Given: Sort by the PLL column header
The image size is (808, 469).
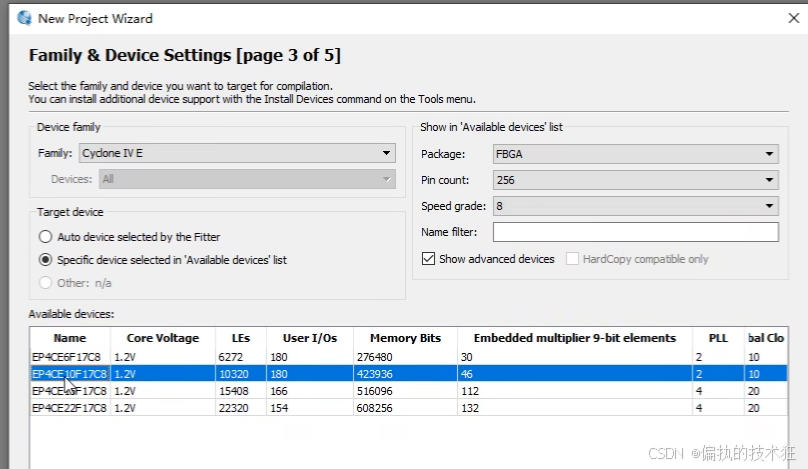Looking at the screenshot, I should (718, 338).
